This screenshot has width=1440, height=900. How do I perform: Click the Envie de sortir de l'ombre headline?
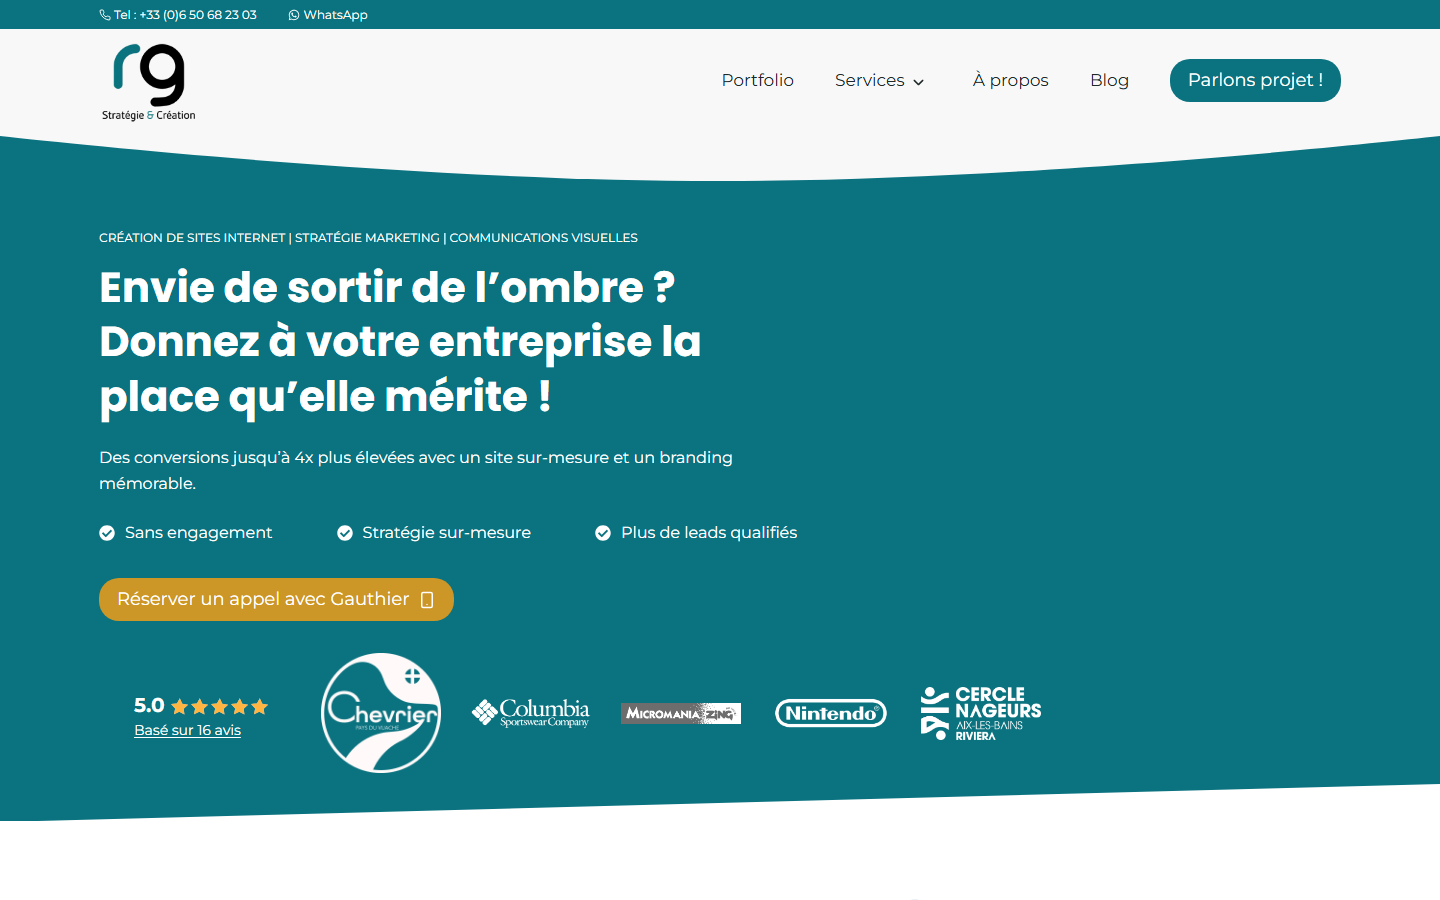pyautogui.click(x=400, y=342)
